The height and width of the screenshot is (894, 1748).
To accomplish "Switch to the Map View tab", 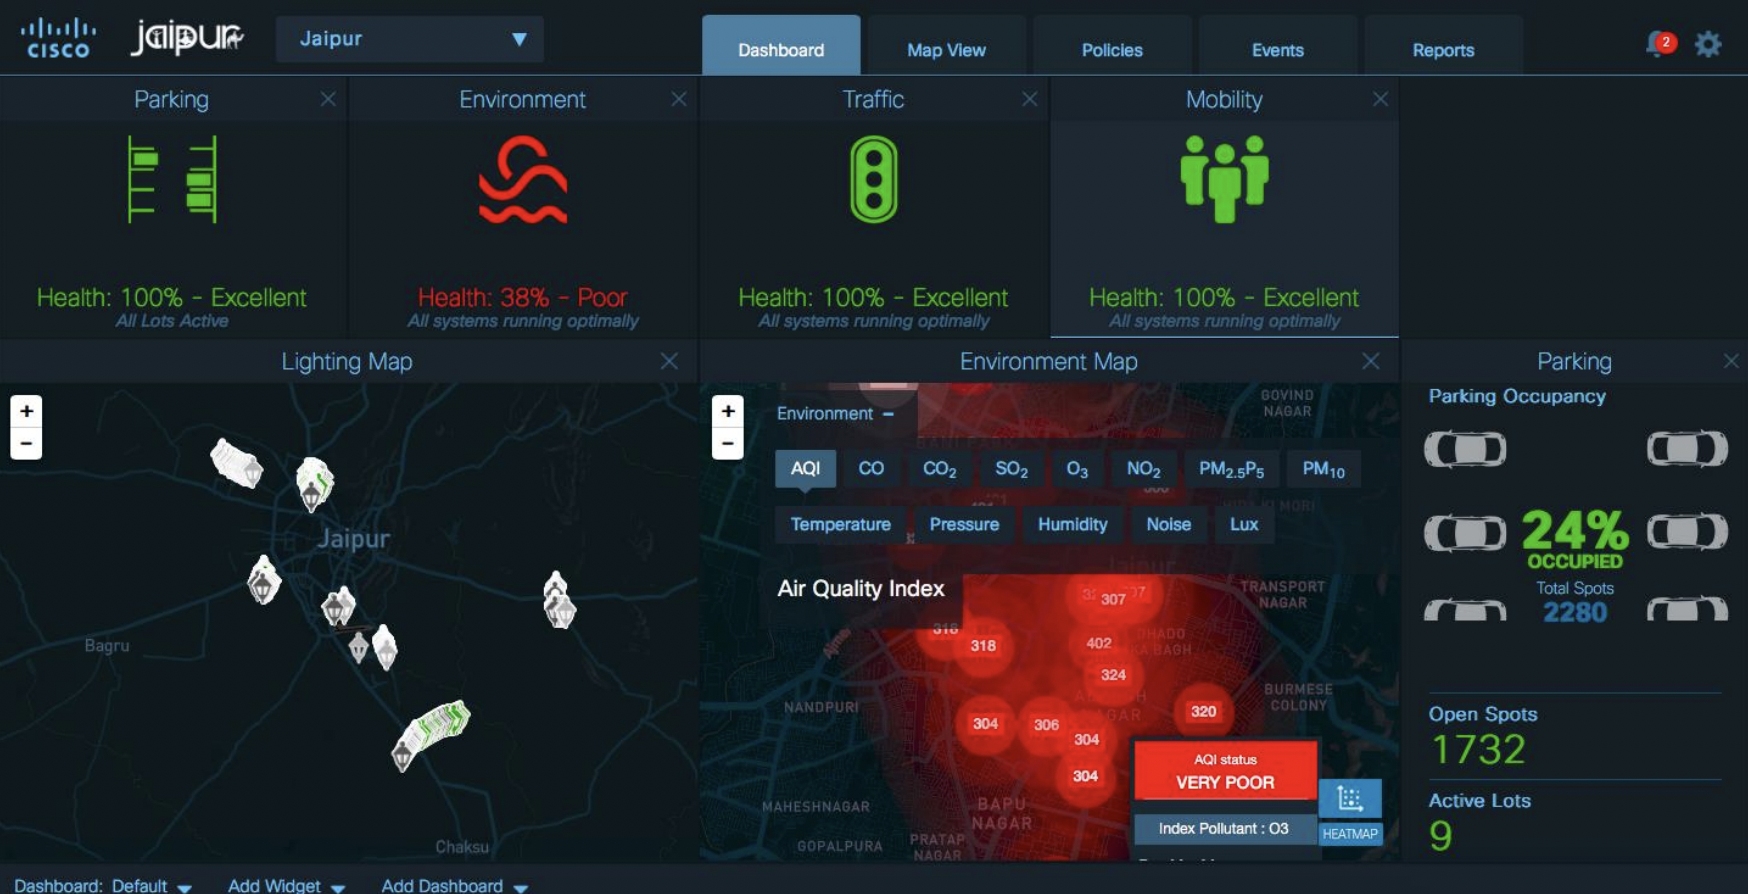I will [946, 46].
